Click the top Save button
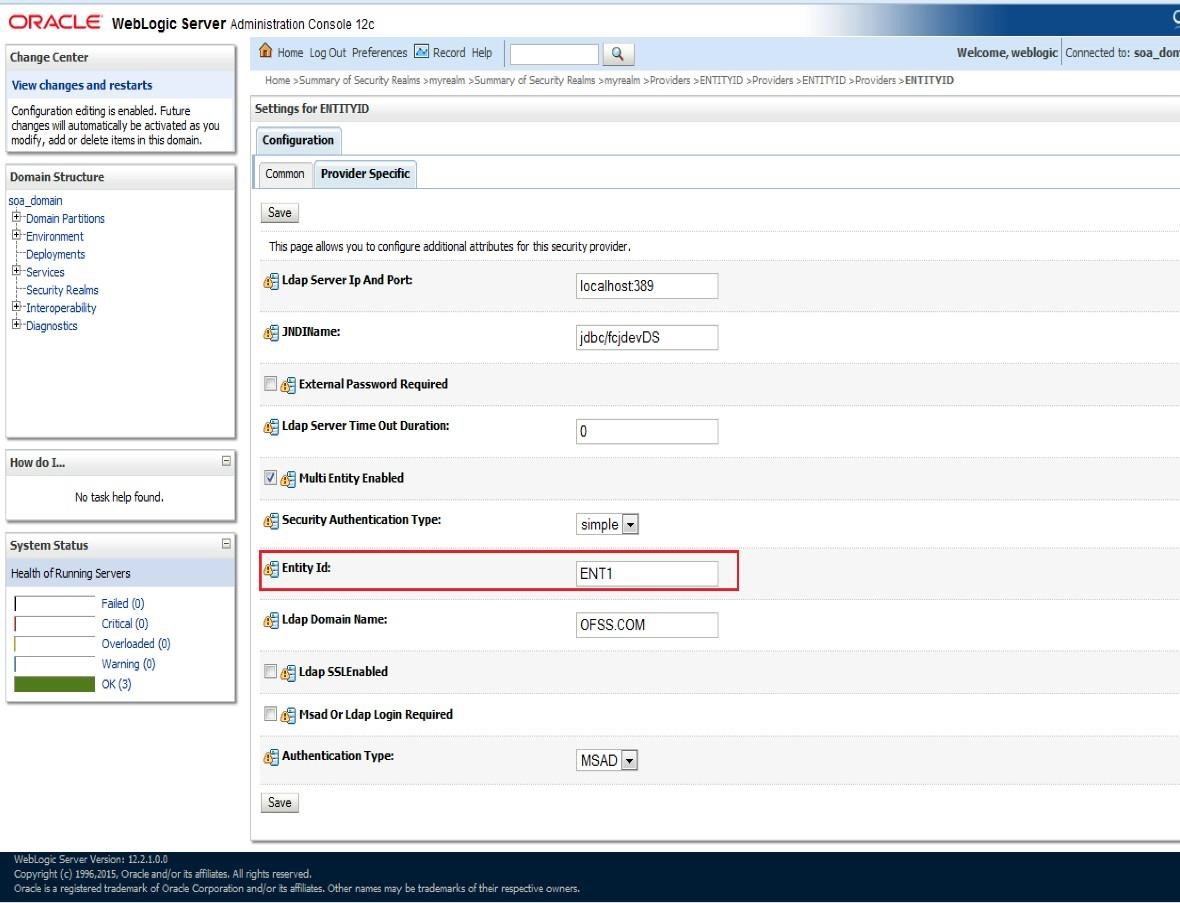 point(280,213)
